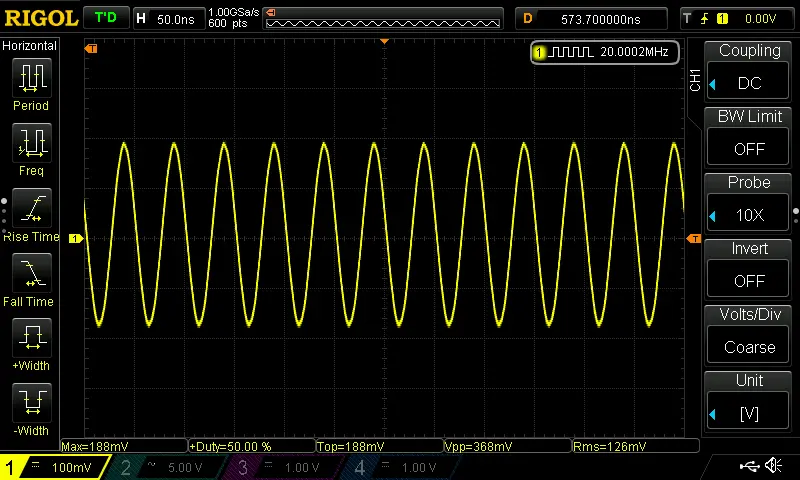Click the T'D trigger status button
The height and width of the screenshot is (480, 800).
(x=104, y=18)
